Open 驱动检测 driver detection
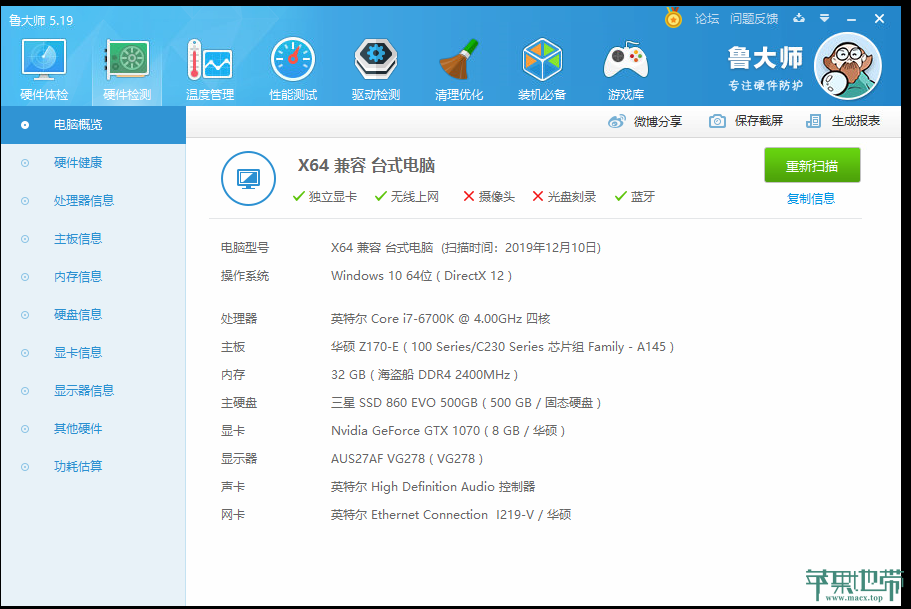 point(376,69)
